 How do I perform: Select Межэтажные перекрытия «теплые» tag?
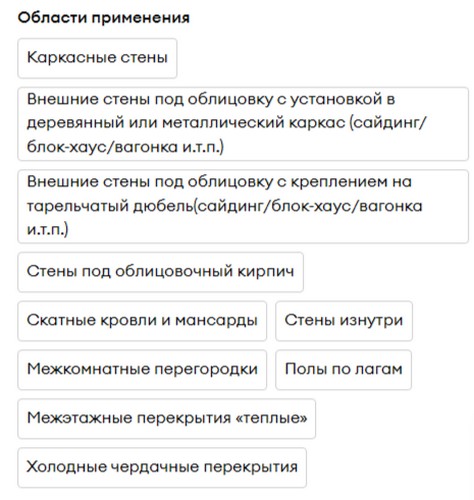tap(167, 419)
